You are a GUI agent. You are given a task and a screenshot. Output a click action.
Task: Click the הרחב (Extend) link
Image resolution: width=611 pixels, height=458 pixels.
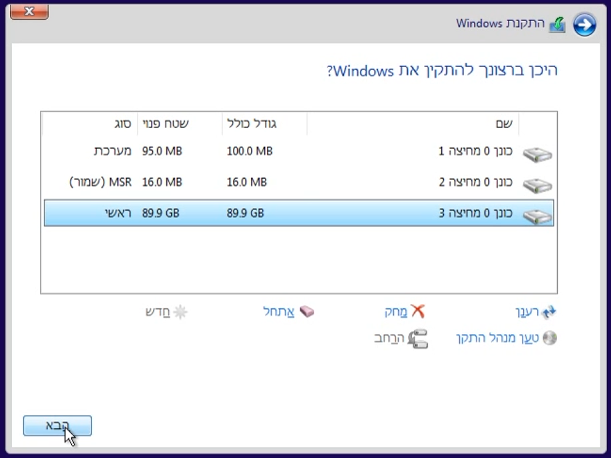(389, 338)
